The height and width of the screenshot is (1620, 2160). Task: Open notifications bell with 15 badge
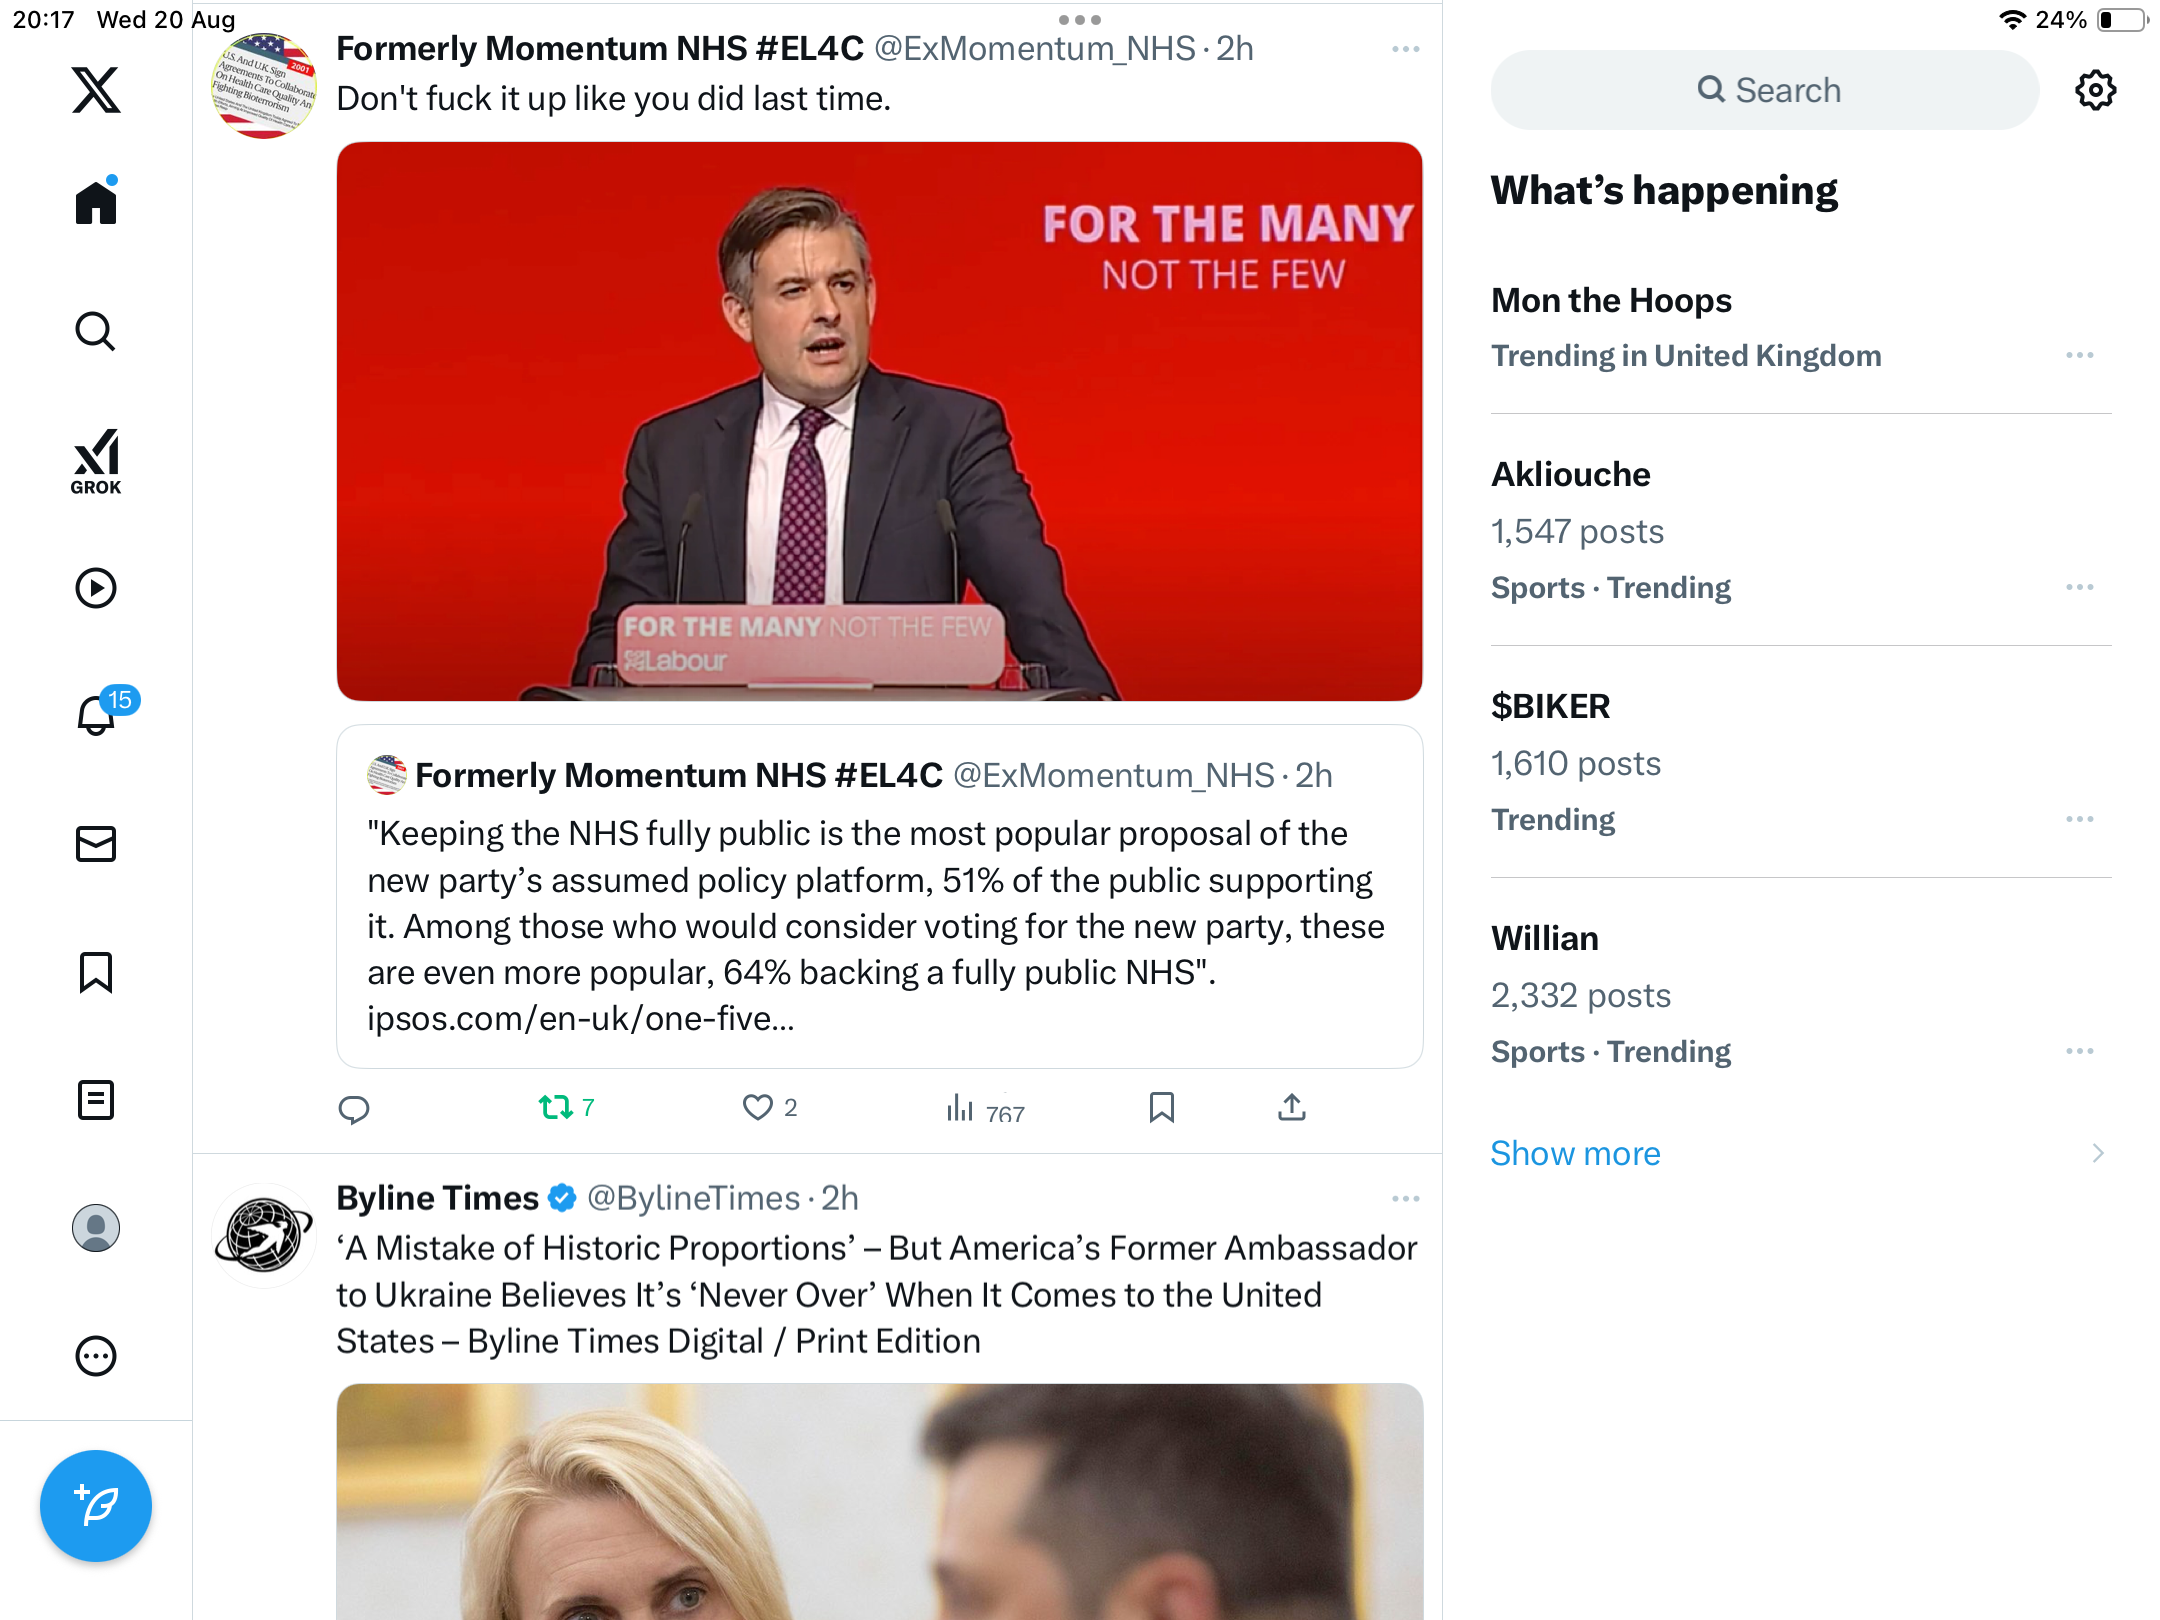(98, 714)
